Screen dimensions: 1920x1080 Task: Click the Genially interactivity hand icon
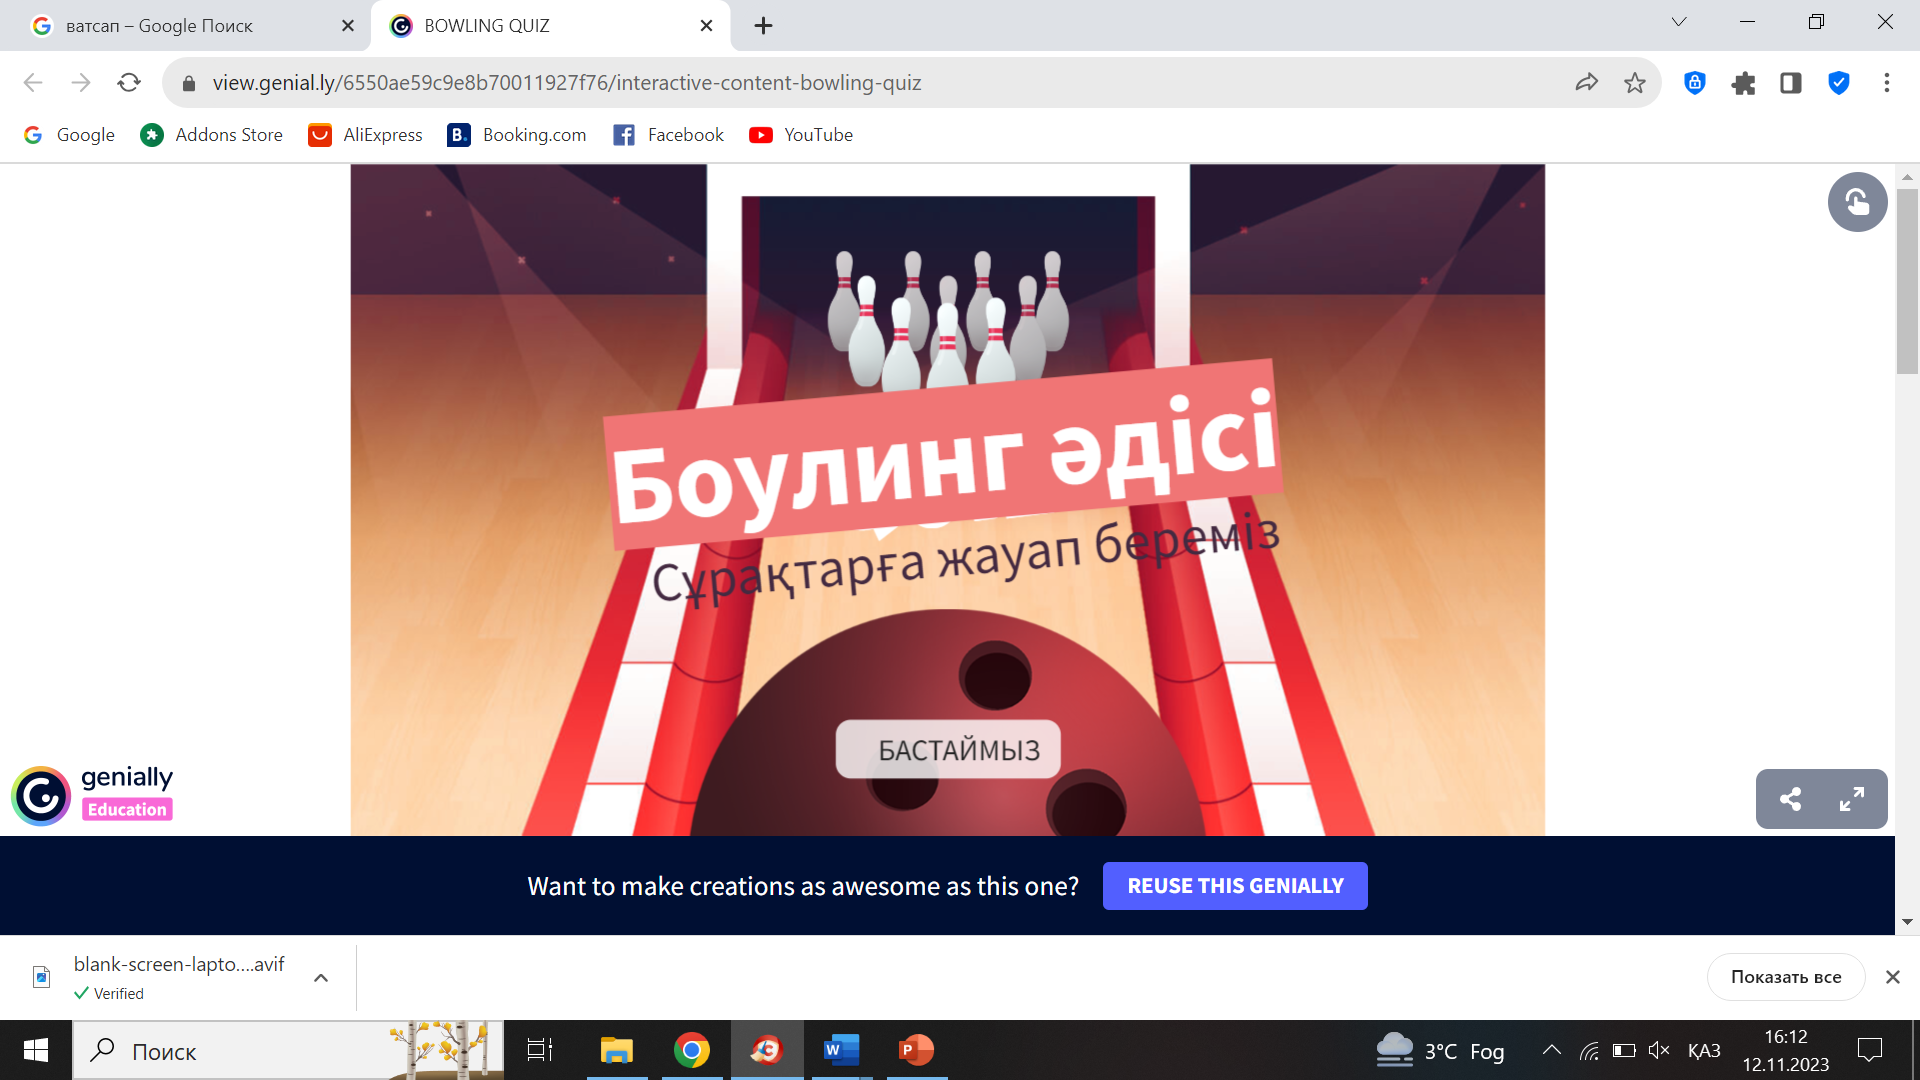[x=1857, y=202]
